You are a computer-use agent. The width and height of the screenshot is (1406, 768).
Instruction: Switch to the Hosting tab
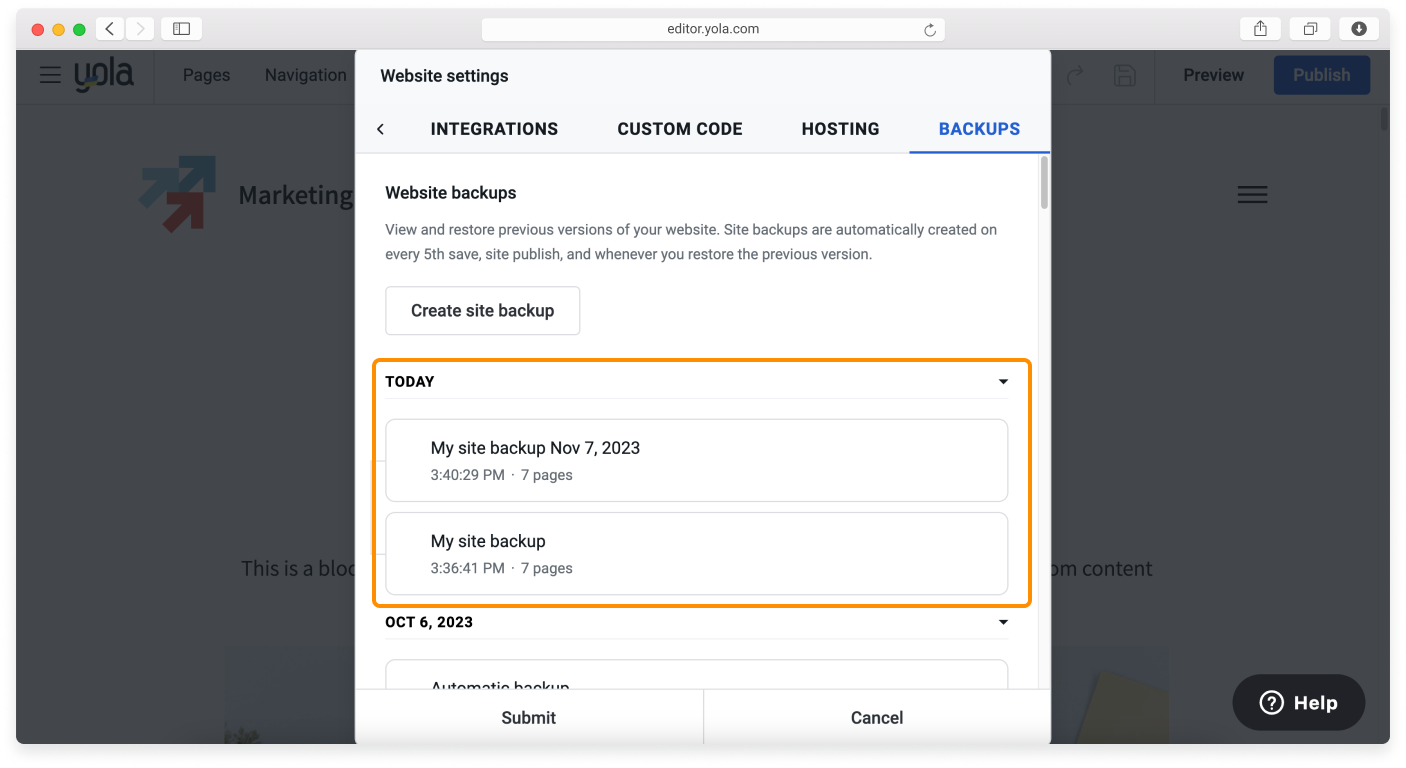point(840,129)
